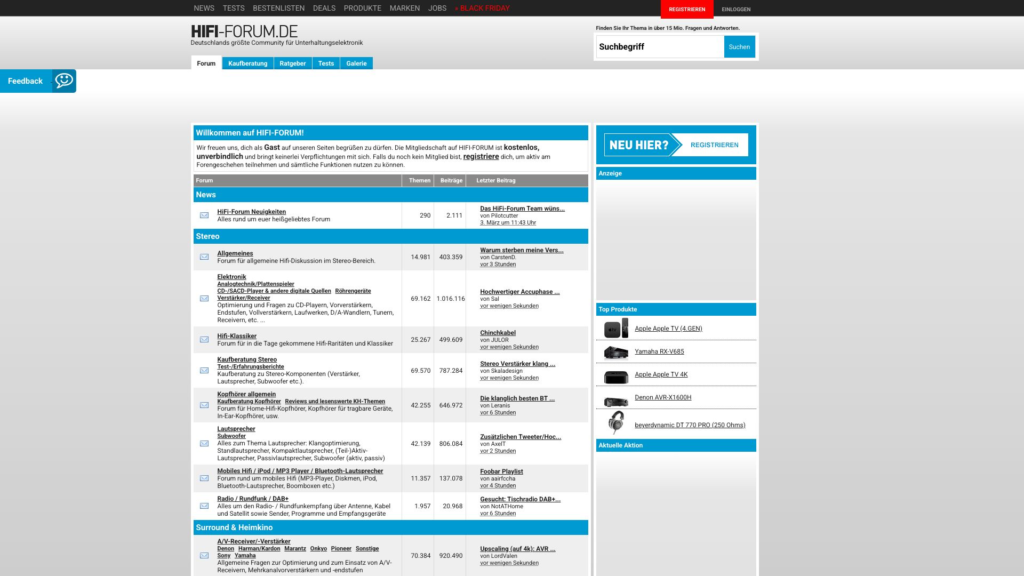Open latest post Foobar Playlist
The width and height of the screenshot is (1024, 576).
[502, 472]
